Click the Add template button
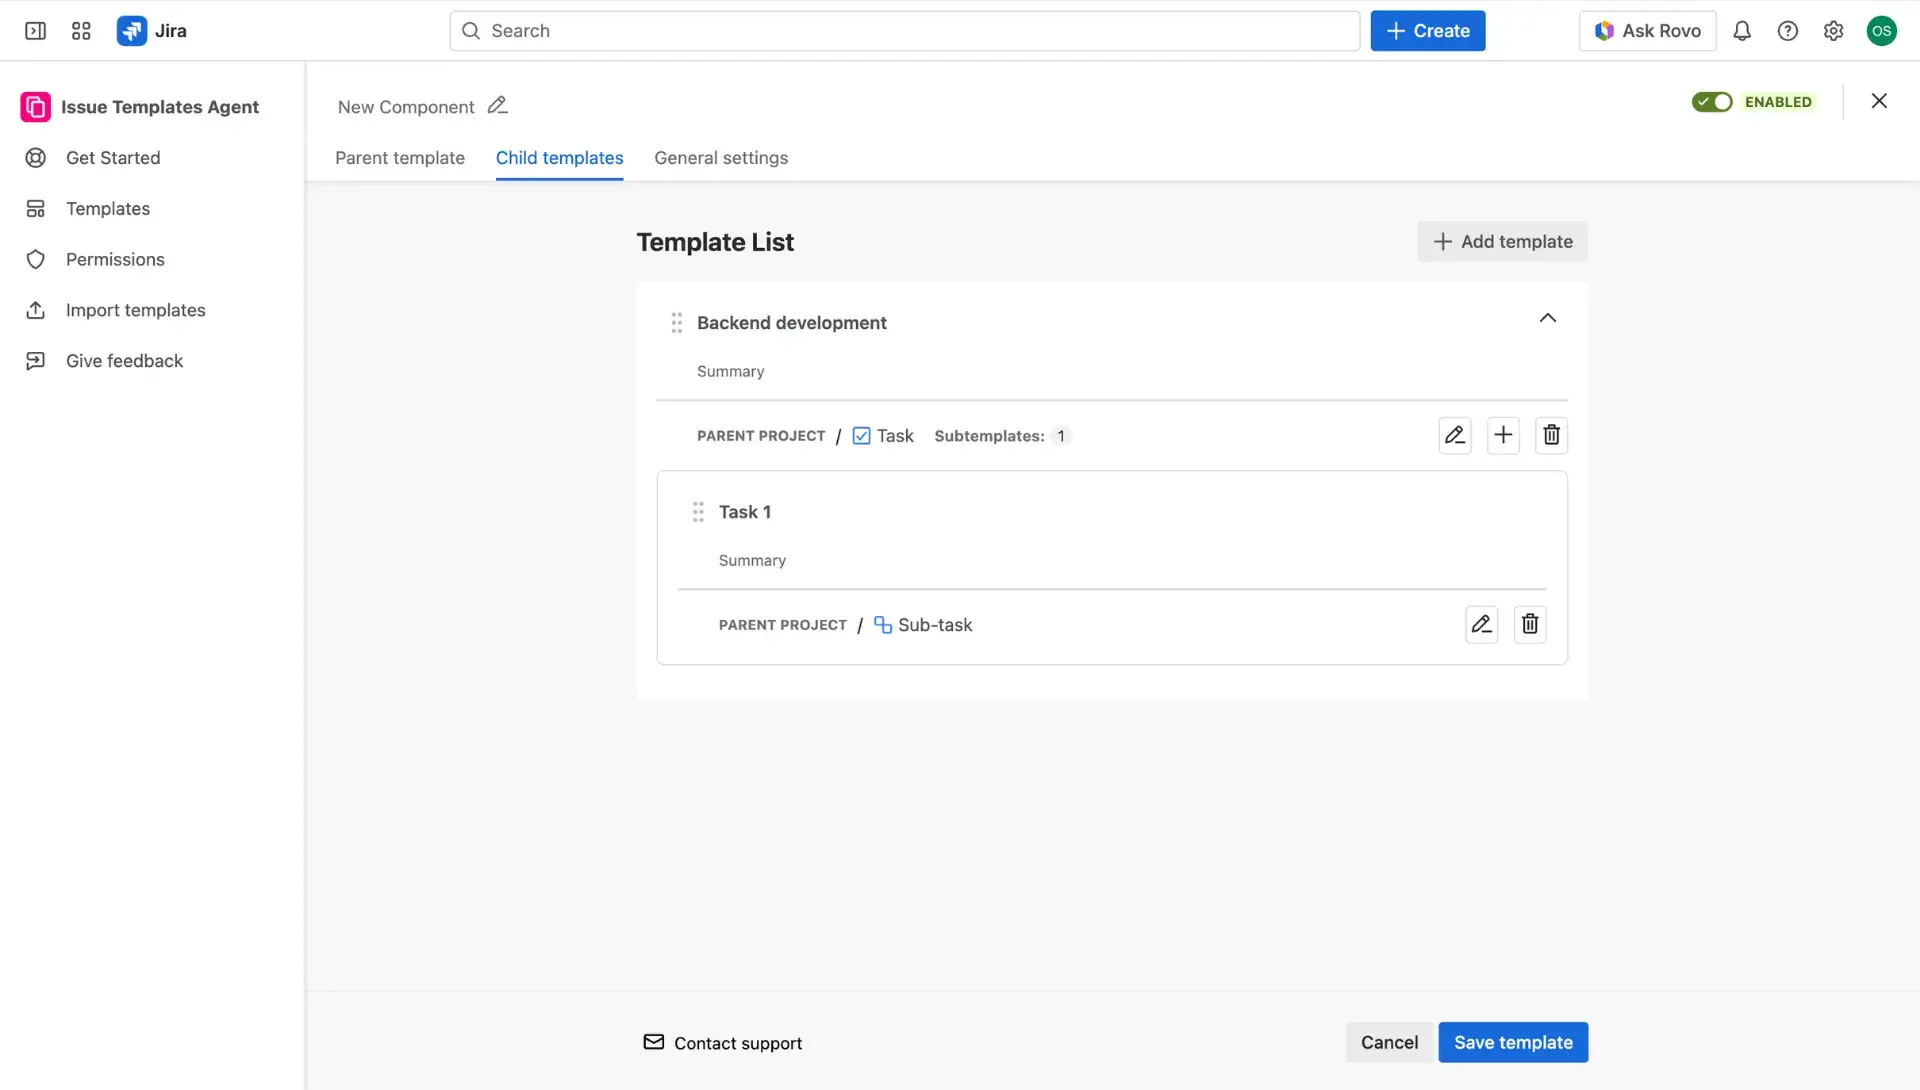This screenshot has height=1090, width=1920. tap(1502, 241)
